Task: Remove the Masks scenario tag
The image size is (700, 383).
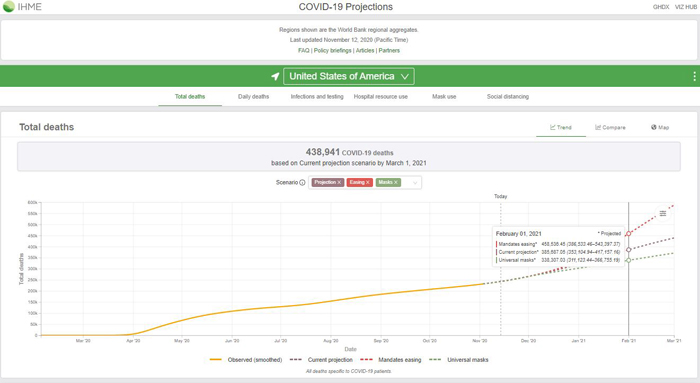Action: (396, 182)
